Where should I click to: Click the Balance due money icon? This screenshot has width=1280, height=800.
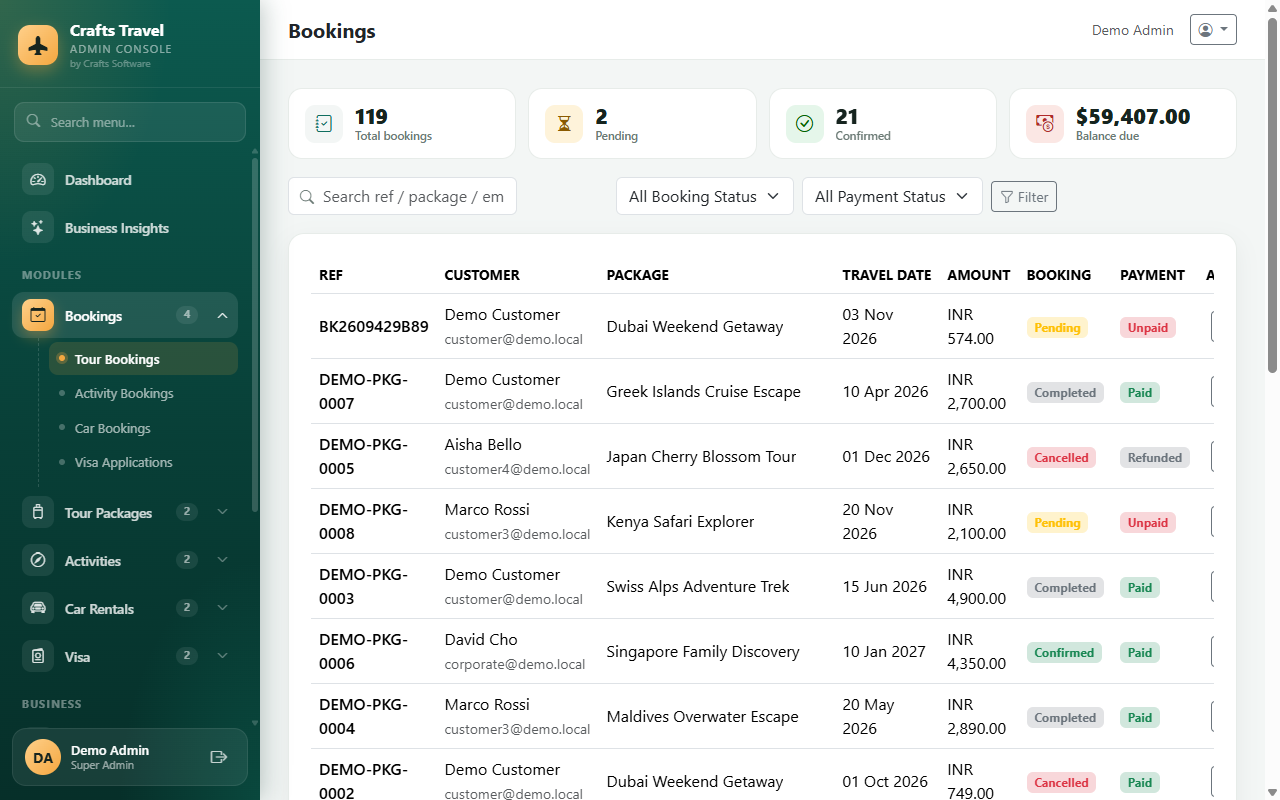[x=1045, y=124]
